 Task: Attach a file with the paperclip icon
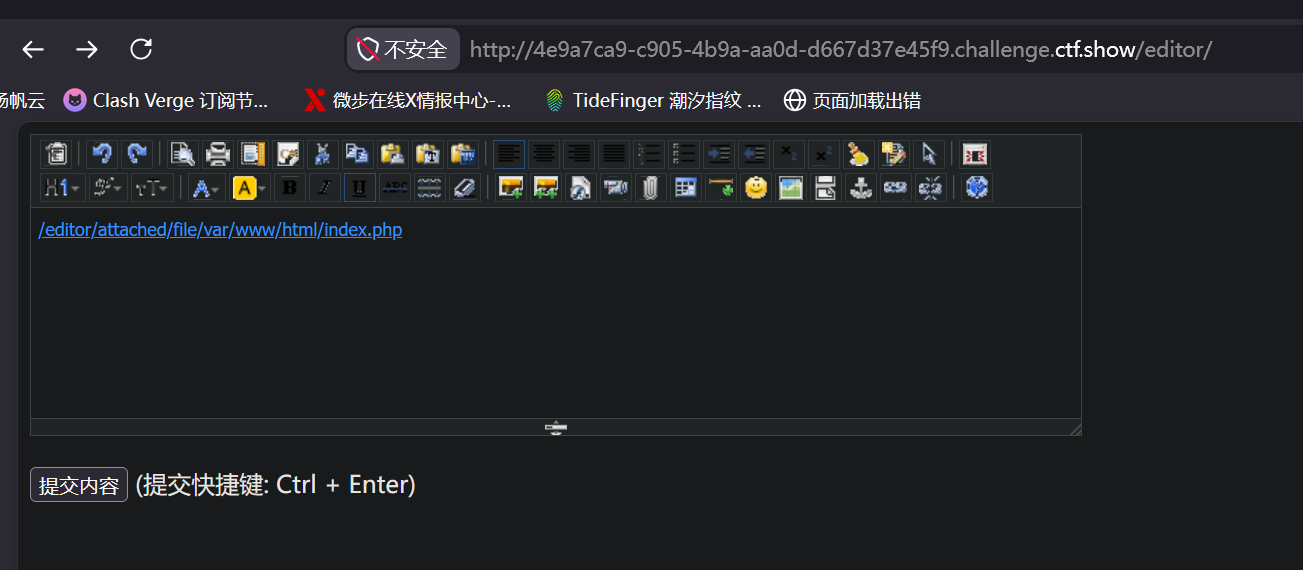(651, 188)
